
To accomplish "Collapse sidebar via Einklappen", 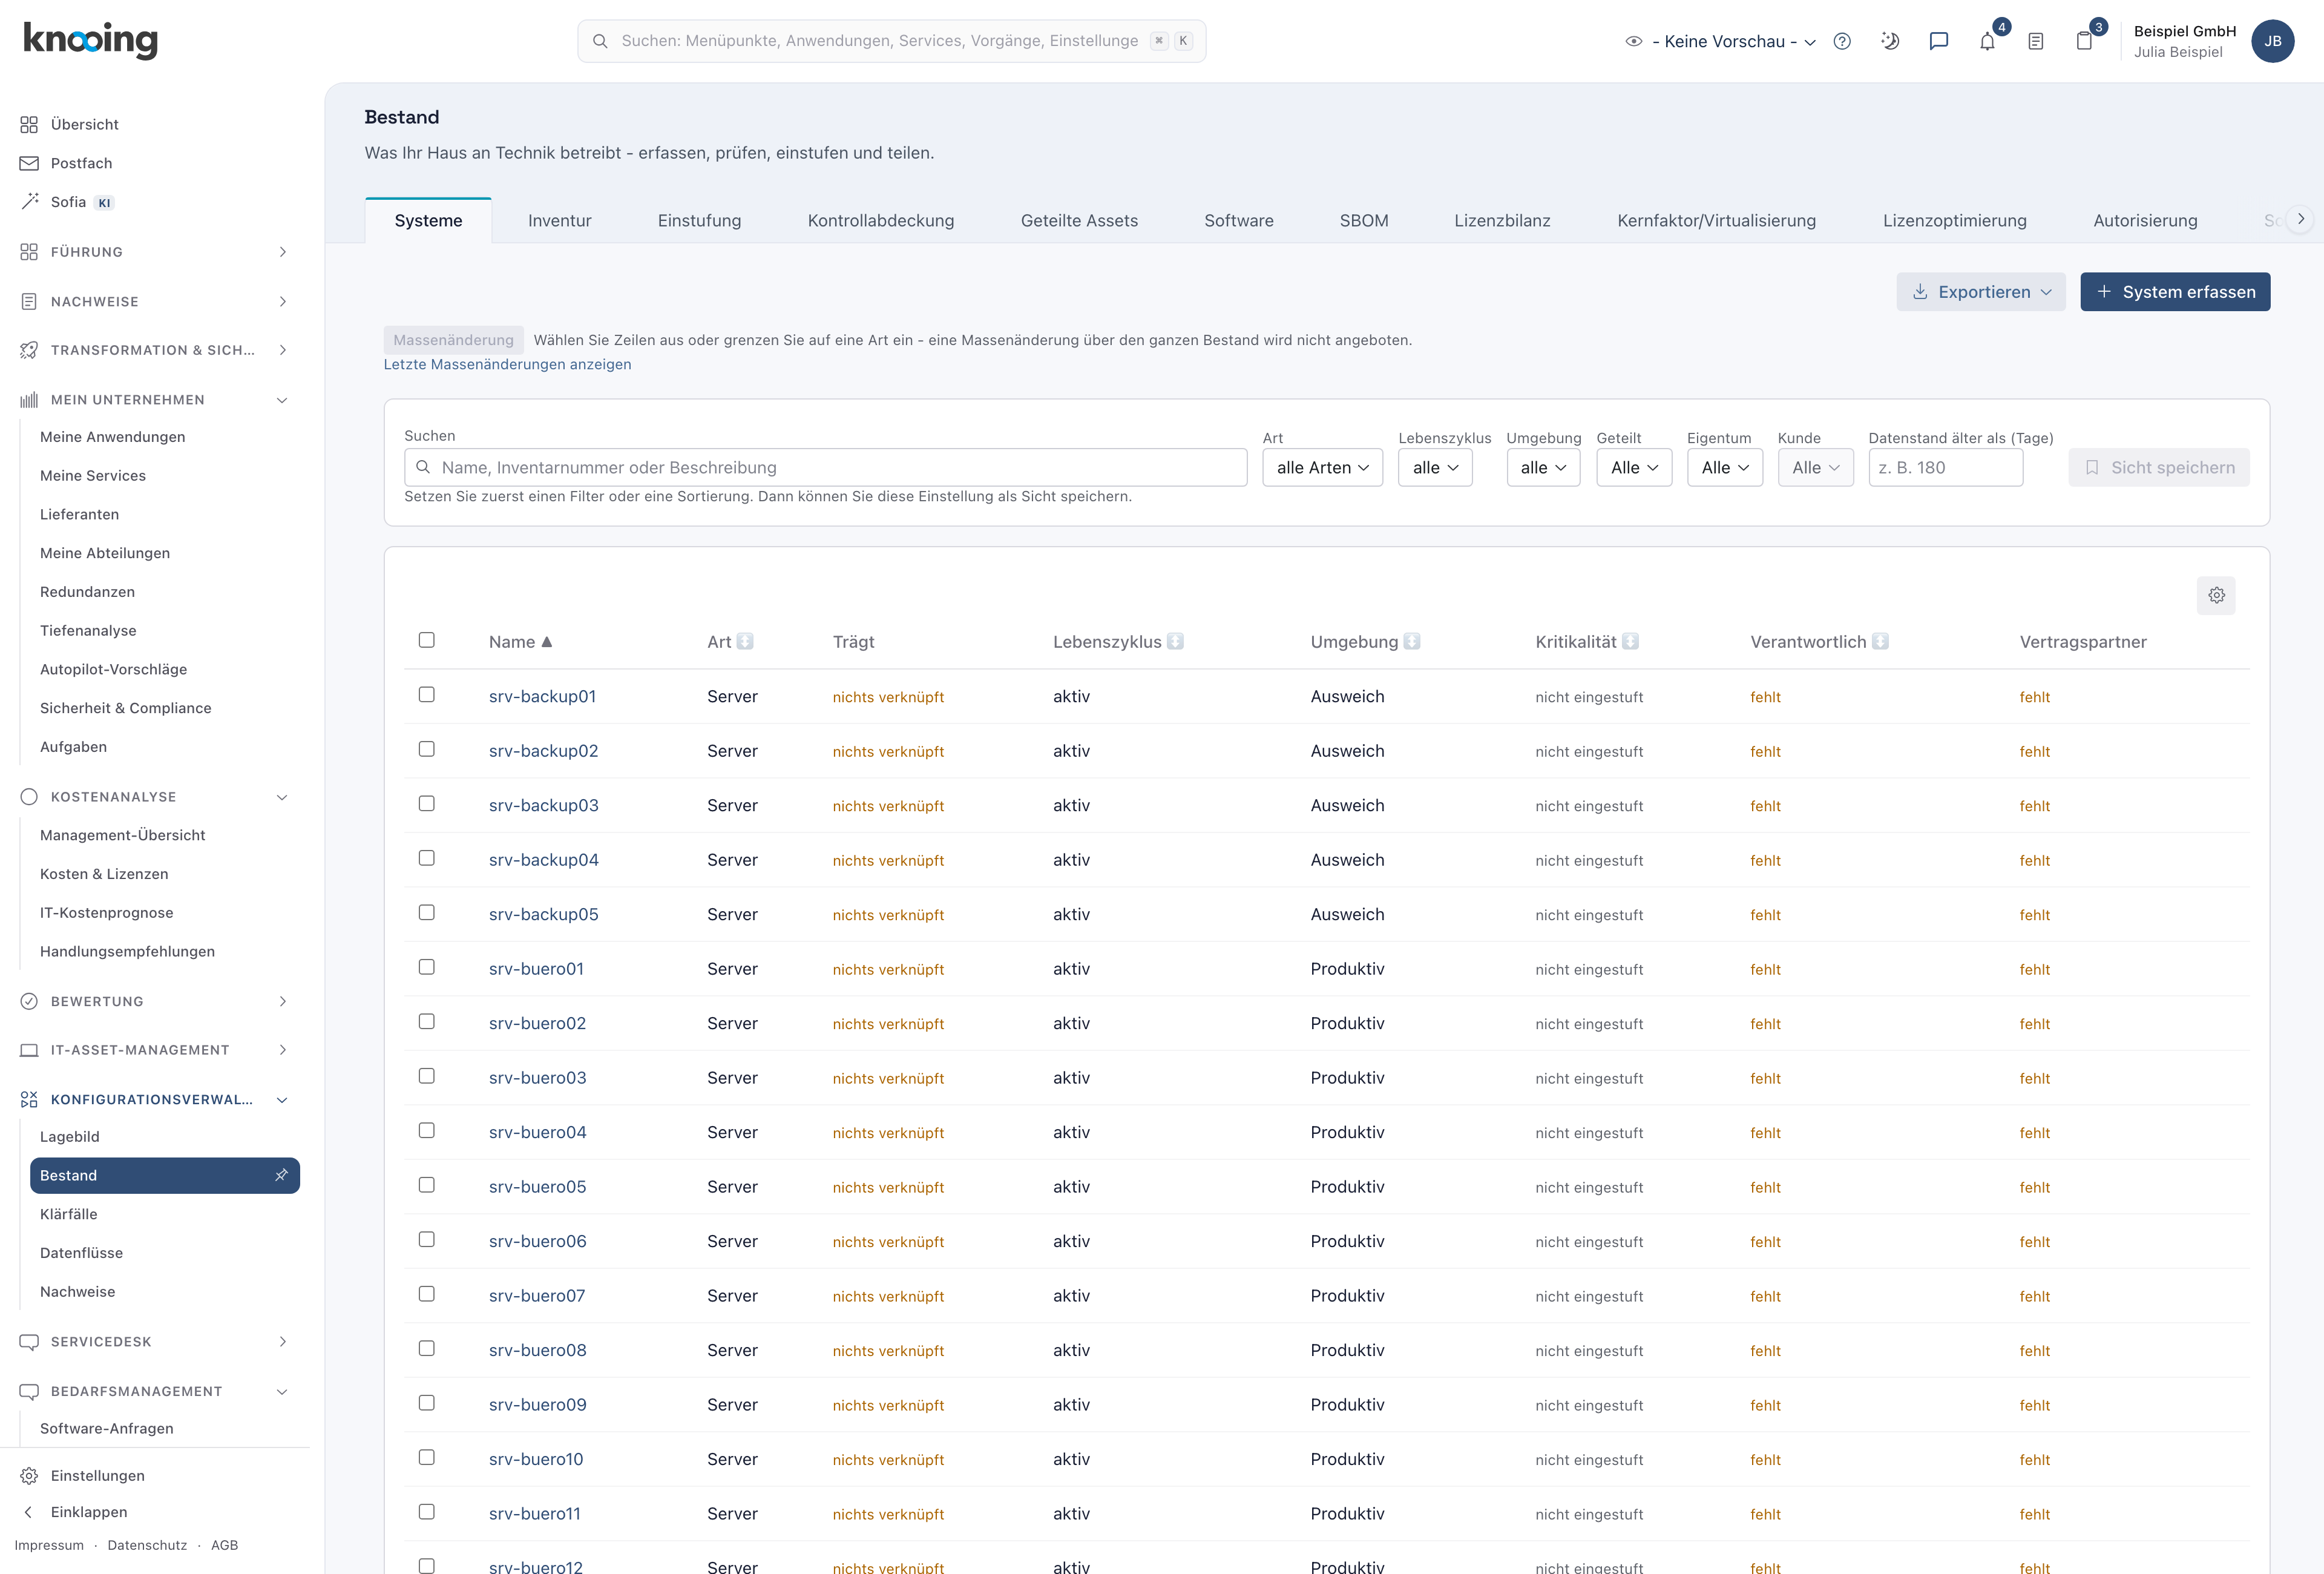I will 89,1511.
